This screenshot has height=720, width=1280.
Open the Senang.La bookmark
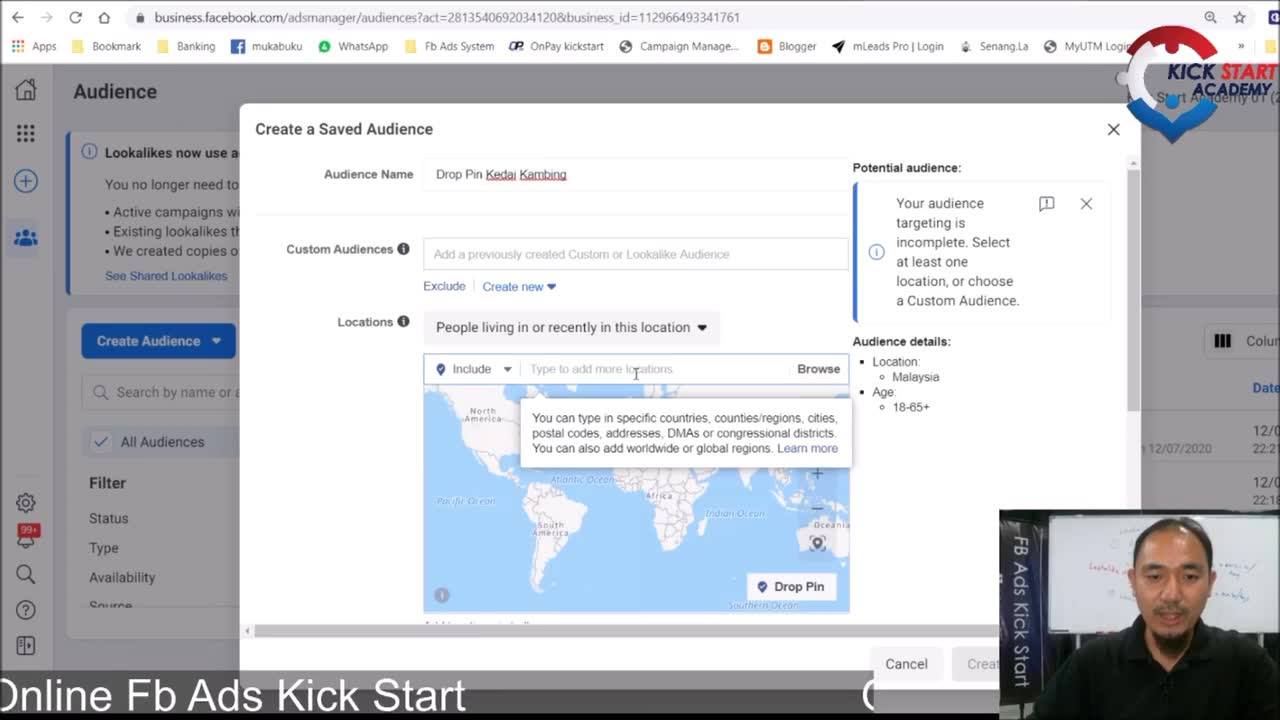click(993, 46)
